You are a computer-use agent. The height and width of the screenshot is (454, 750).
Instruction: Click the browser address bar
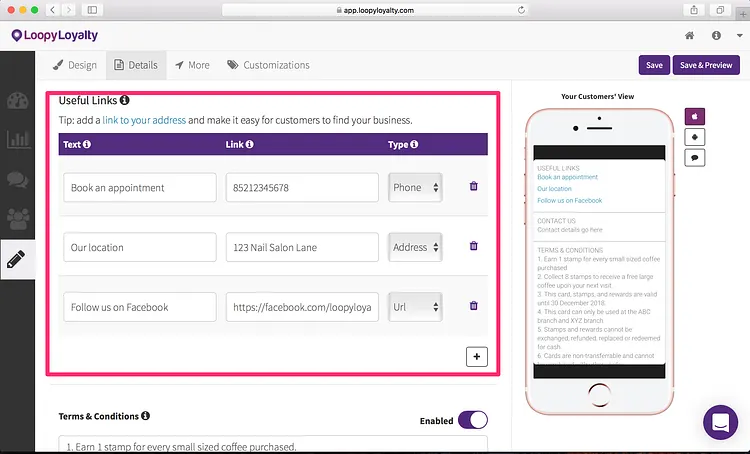[375, 10]
